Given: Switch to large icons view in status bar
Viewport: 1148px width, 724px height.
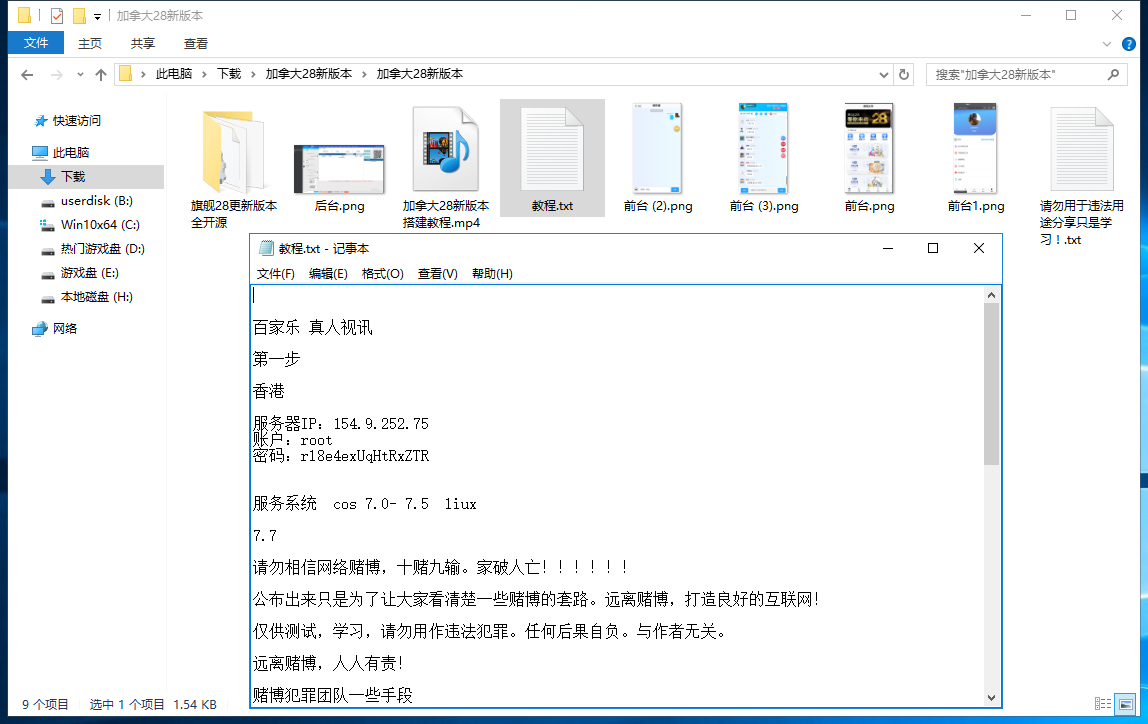Looking at the screenshot, I should pyautogui.click(x=1125, y=704).
